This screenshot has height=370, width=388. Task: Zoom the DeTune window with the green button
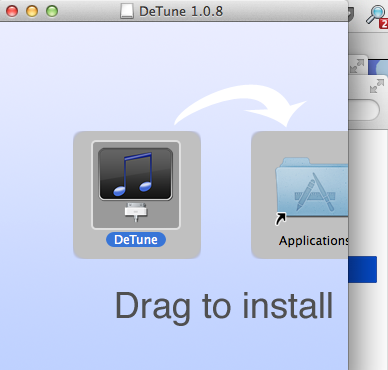pos(52,11)
